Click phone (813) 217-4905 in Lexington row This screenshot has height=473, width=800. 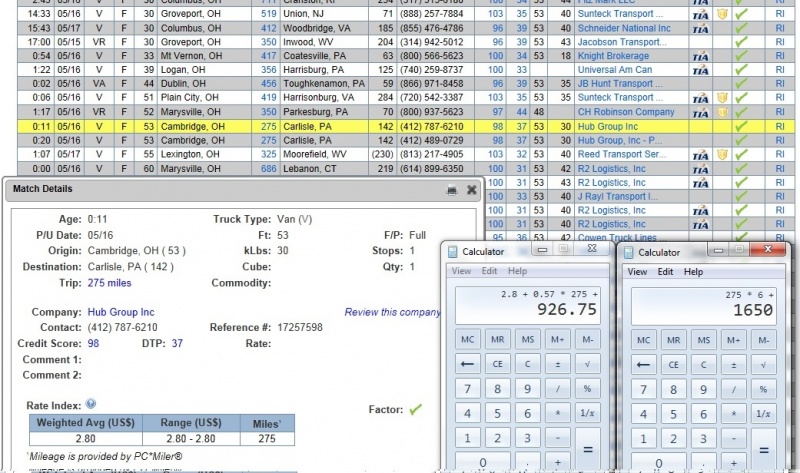(432, 154)
